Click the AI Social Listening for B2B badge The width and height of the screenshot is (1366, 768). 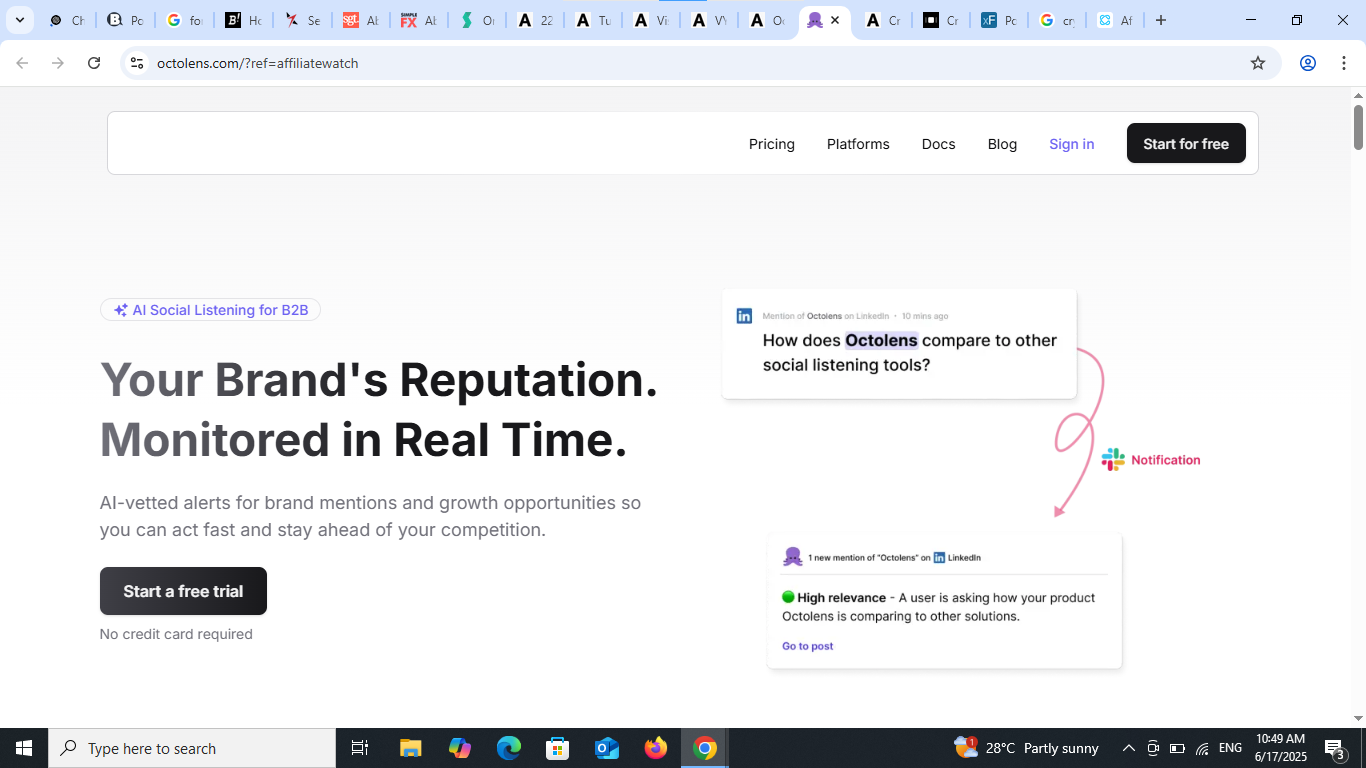coord(210,310)
